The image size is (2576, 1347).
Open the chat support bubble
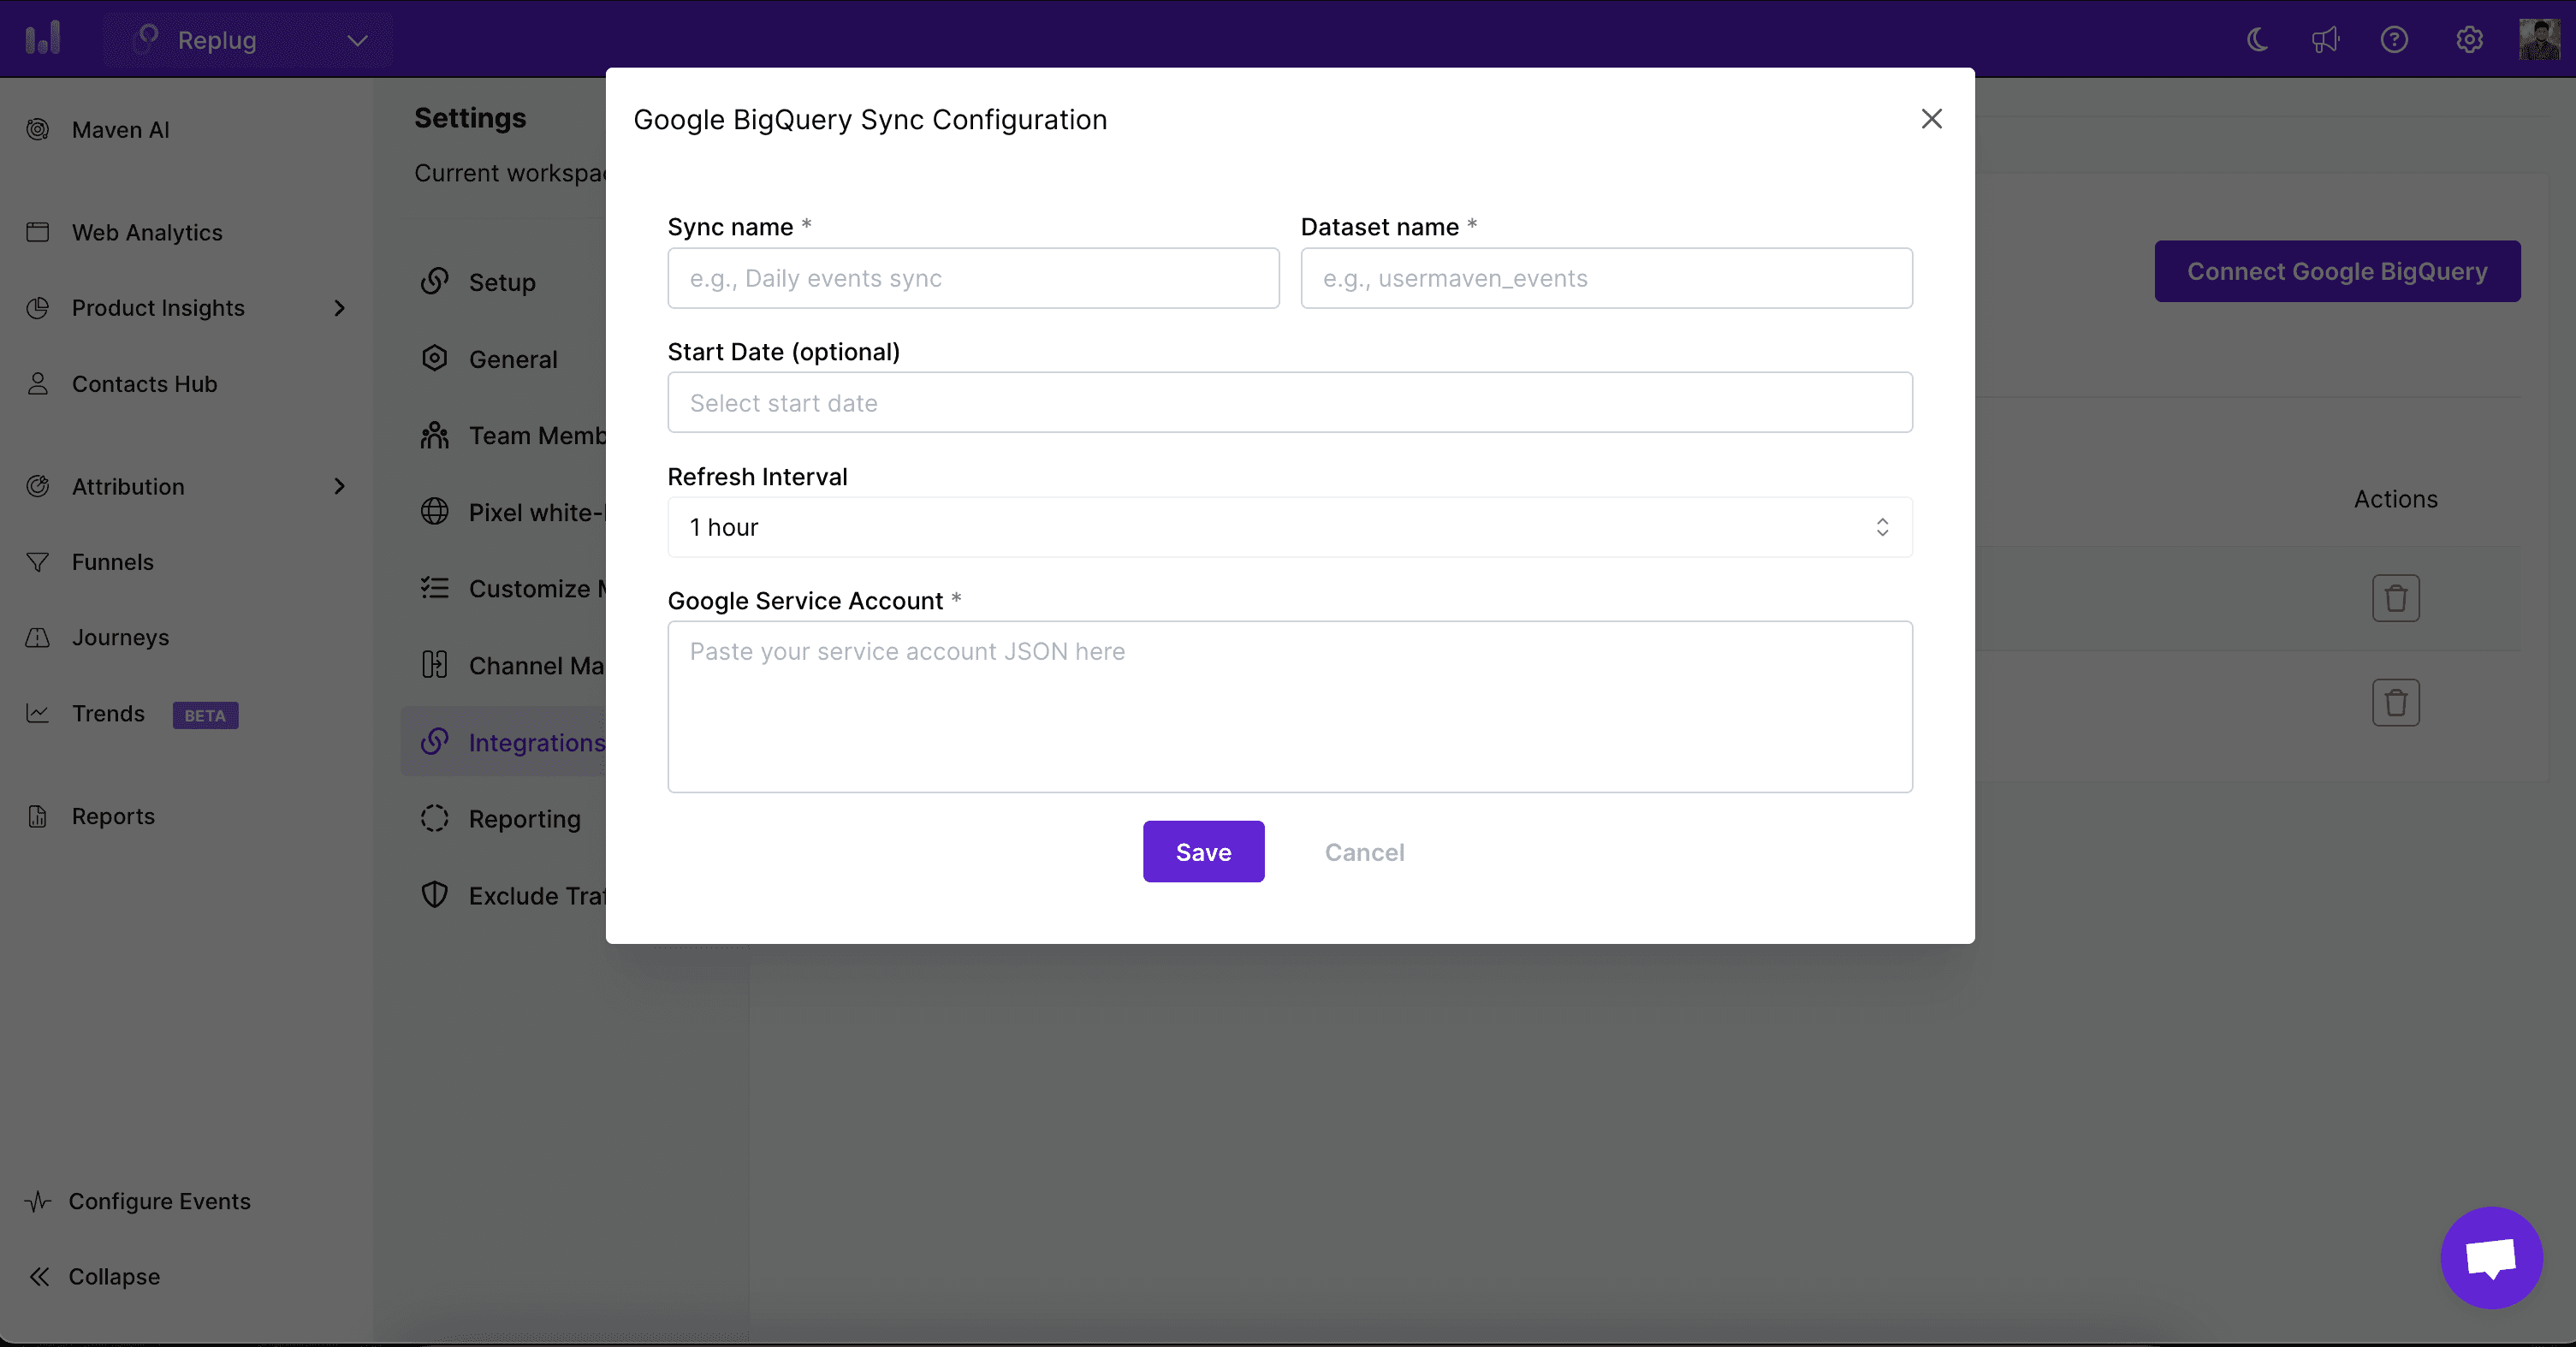coord(2491,1257)
